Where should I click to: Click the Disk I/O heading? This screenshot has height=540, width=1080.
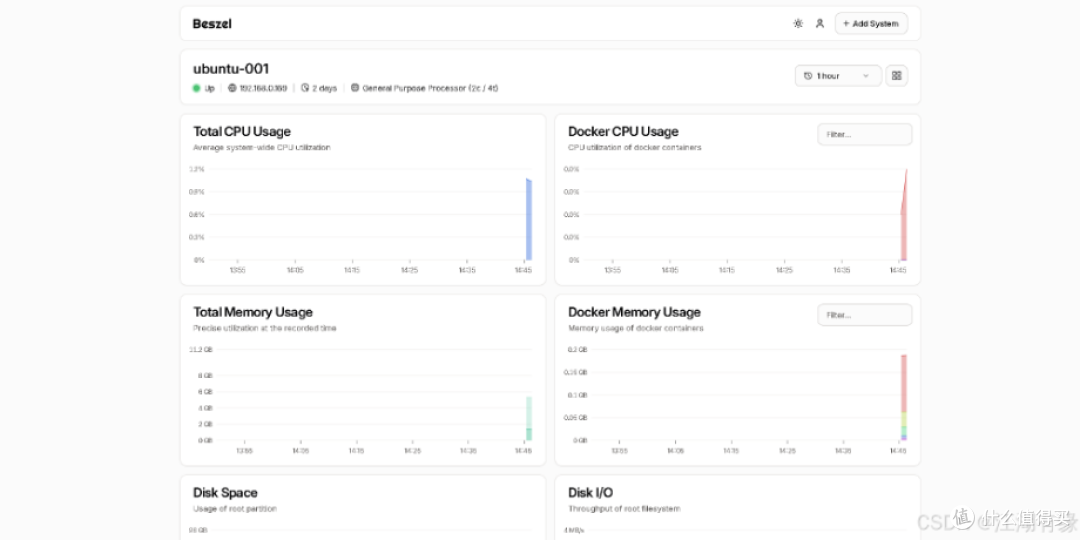pos(590,492)
